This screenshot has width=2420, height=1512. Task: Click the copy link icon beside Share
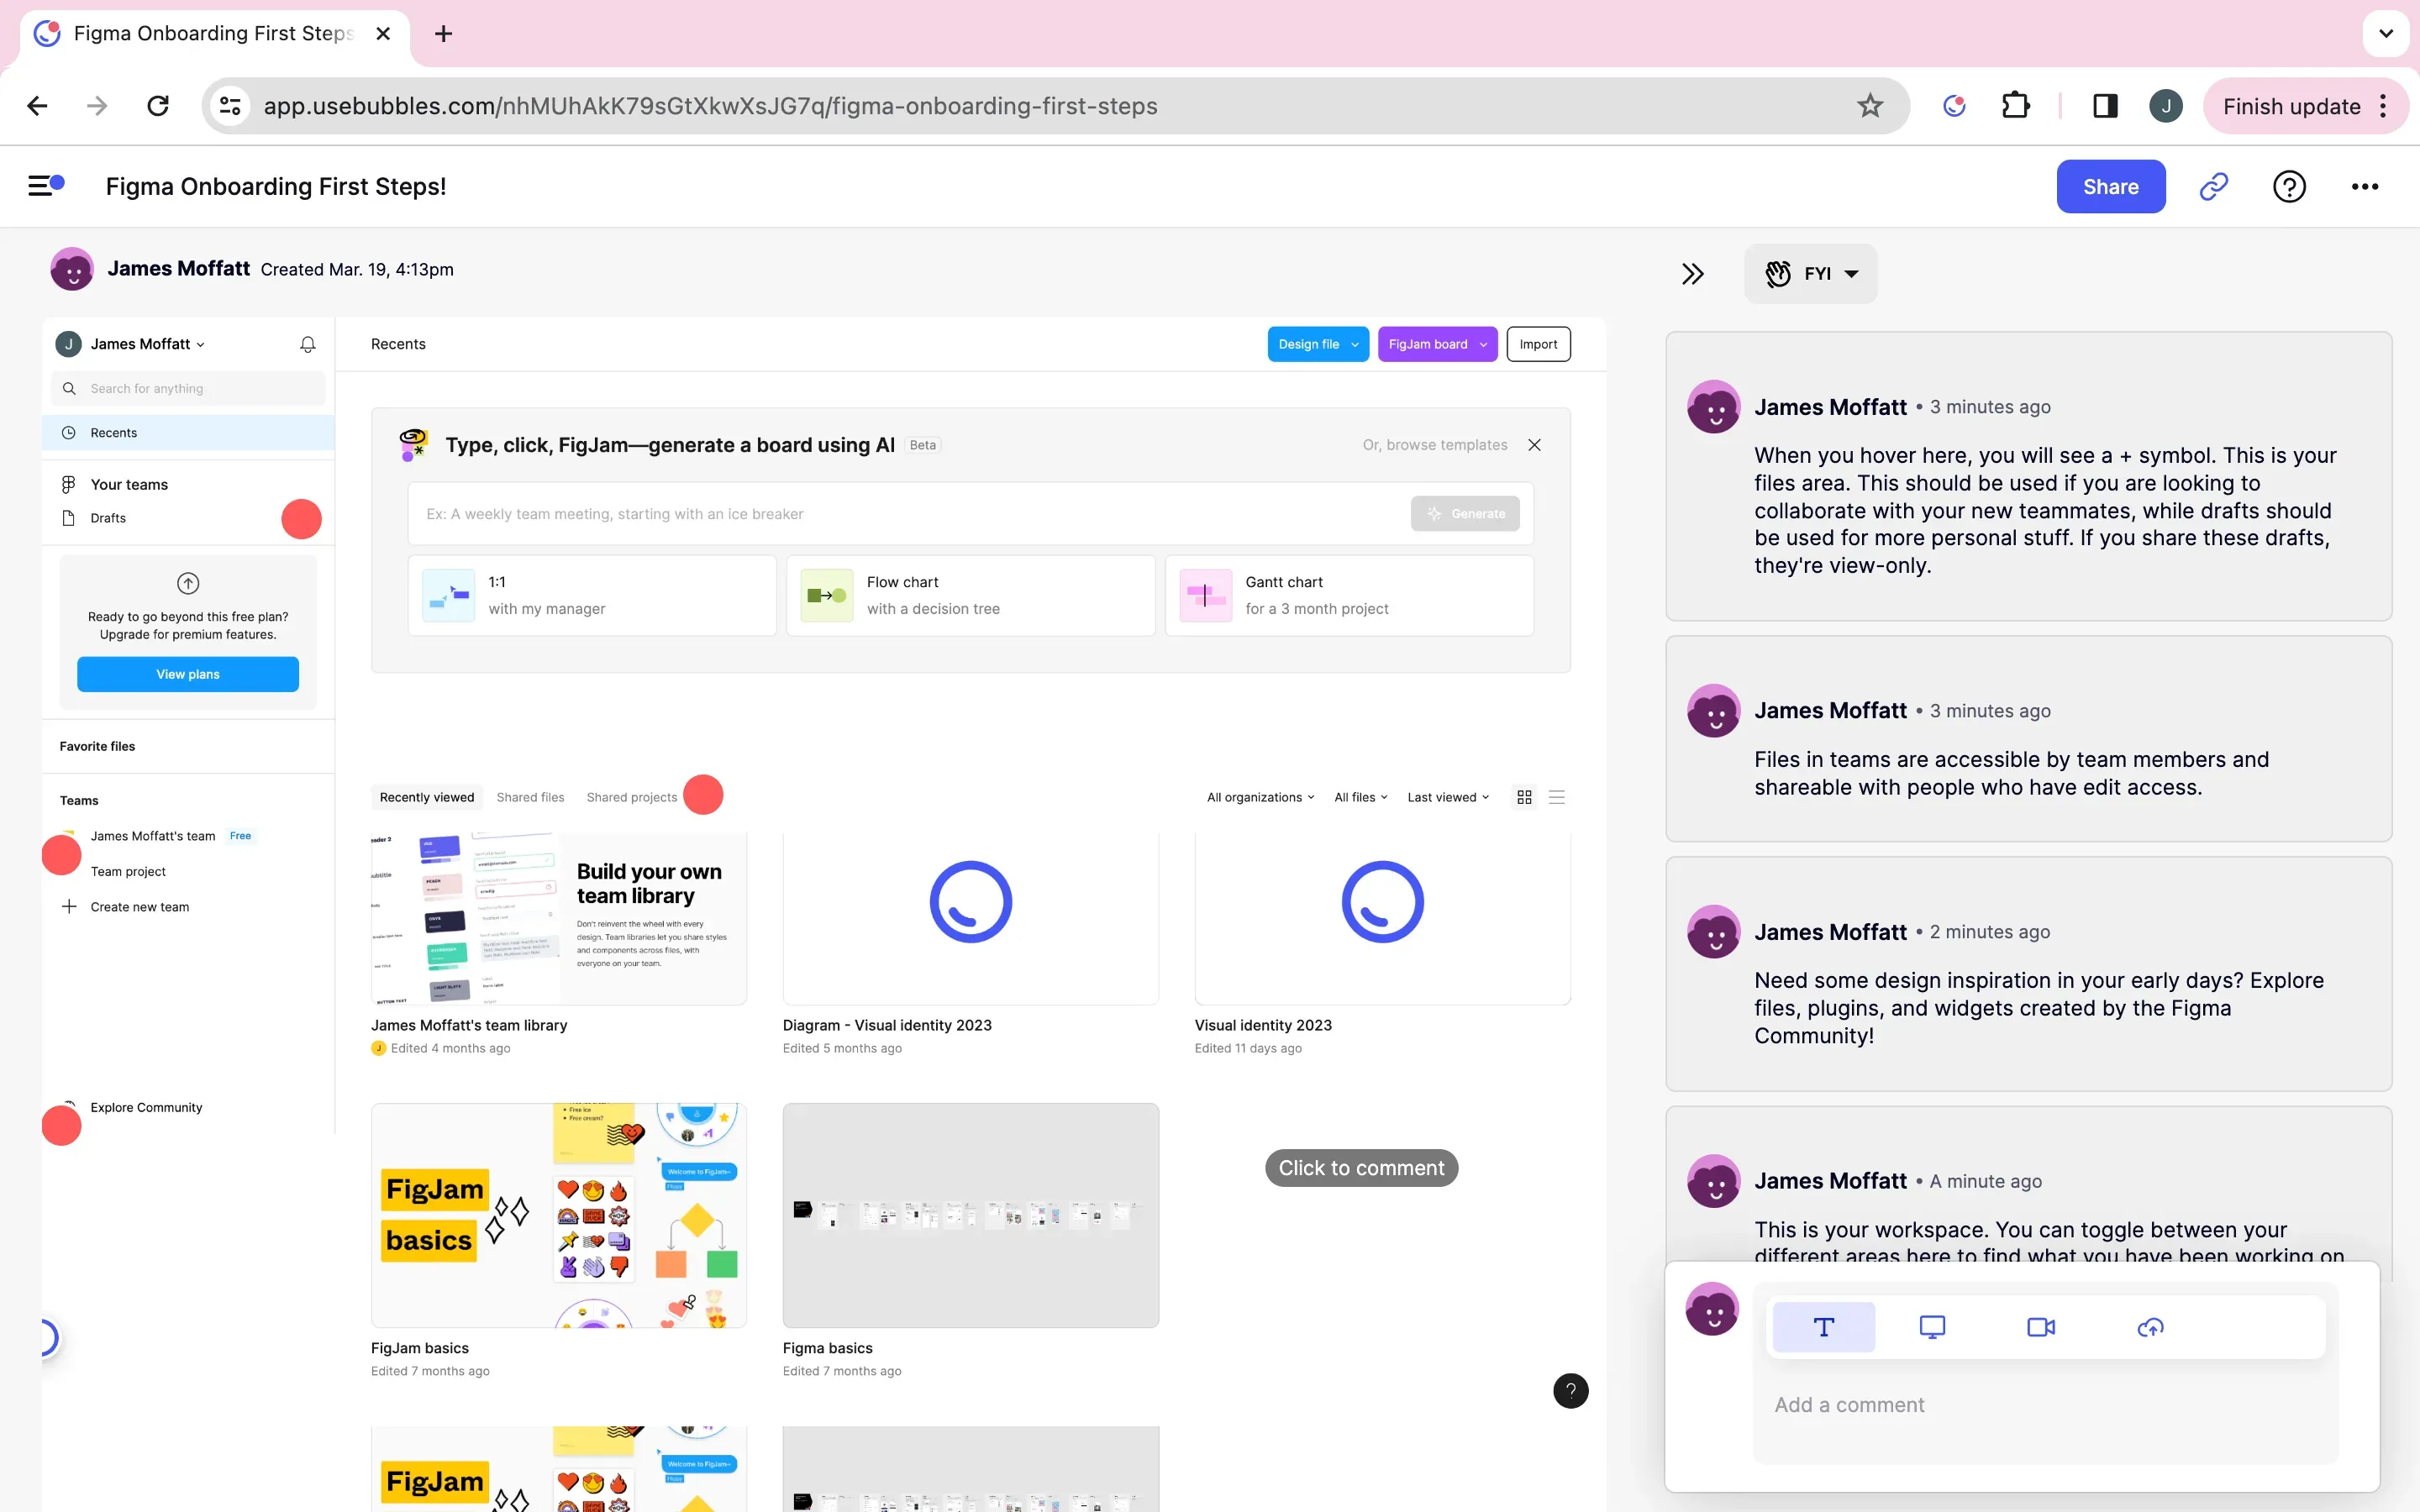click(2213, 187)
